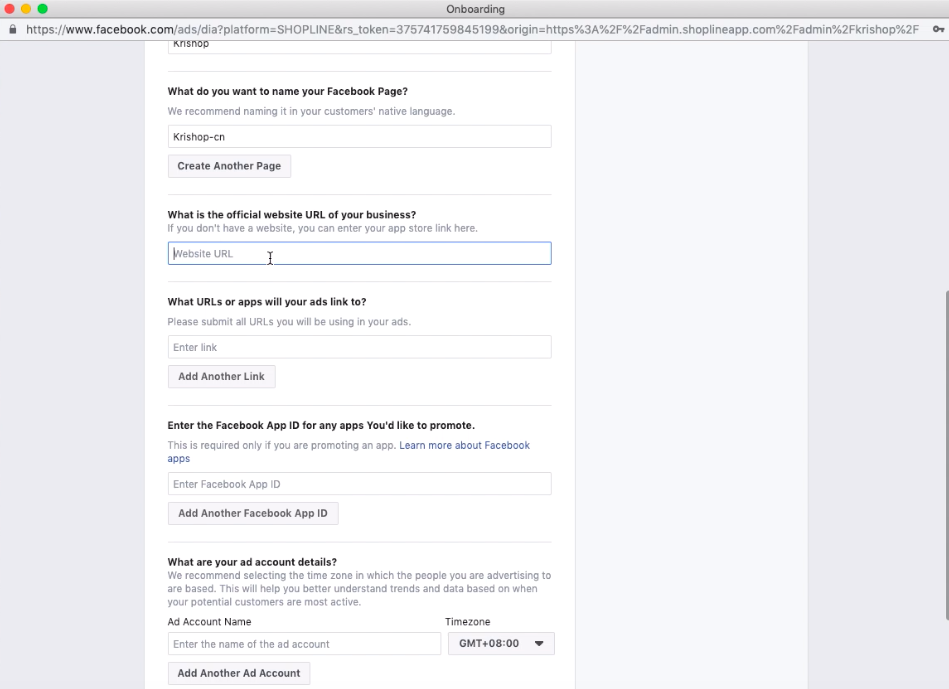Click the partially visible Krishop field at top
The width and height of the screenshot is (949, 689).
pos(360,47)
